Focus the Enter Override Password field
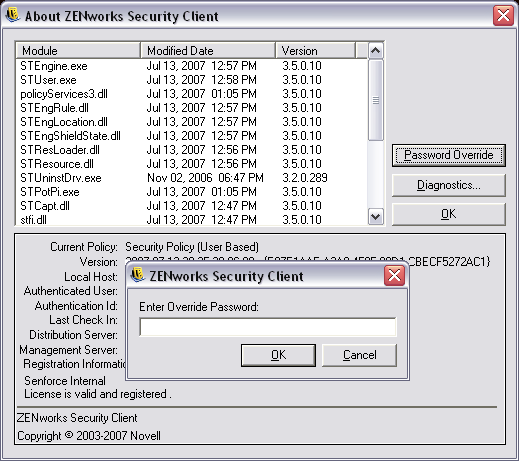The image size is (519, 461). point(268,327)
